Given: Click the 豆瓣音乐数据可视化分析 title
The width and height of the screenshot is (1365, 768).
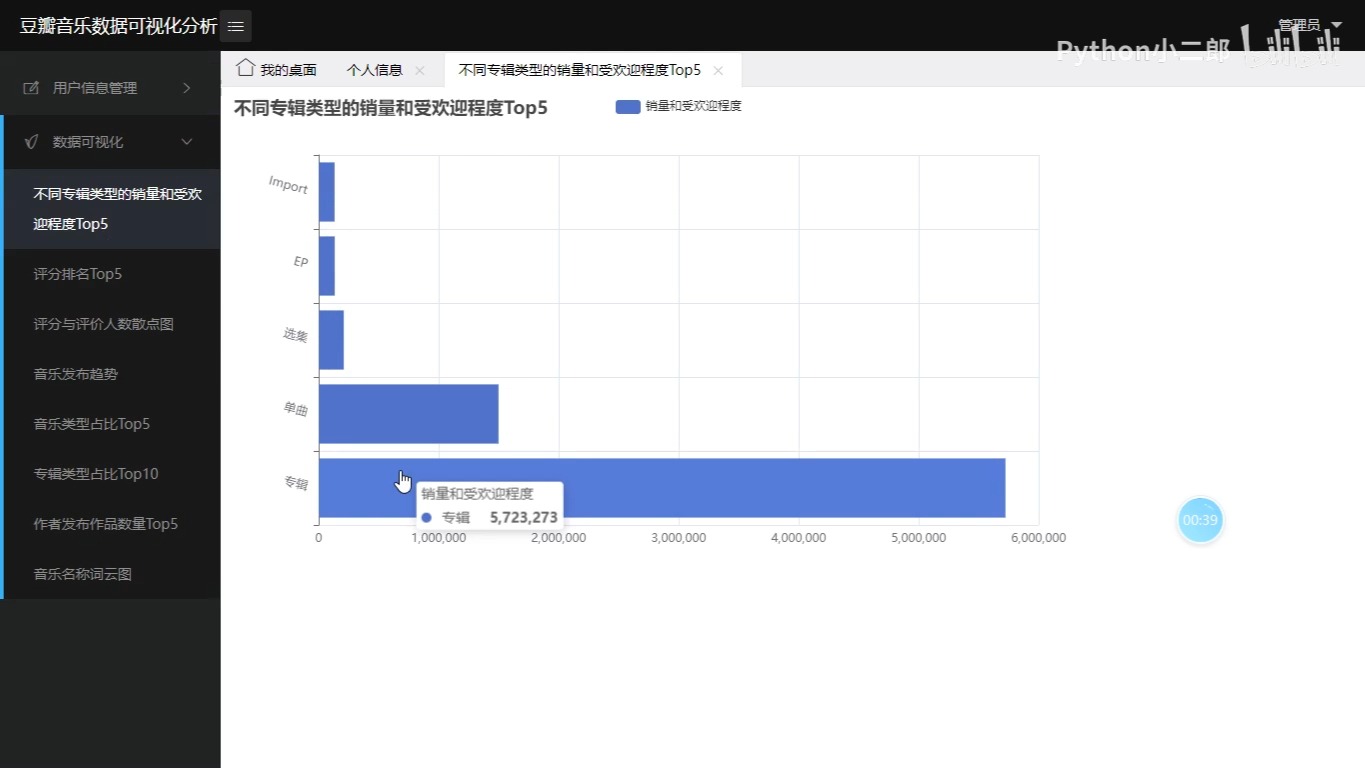Looking at the screenshot, I should coord(118,26).
